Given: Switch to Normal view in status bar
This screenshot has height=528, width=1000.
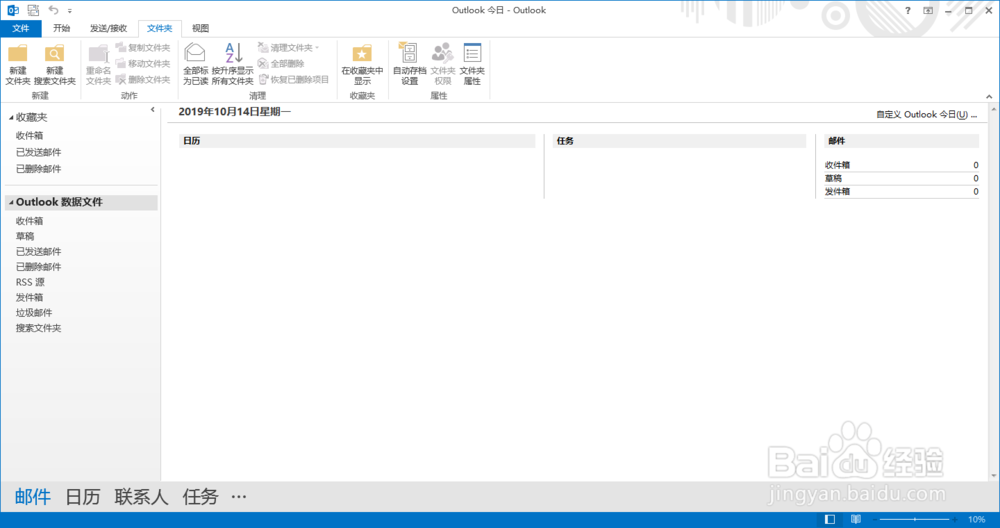Looking at the screenshot, I should click(830, 519).
